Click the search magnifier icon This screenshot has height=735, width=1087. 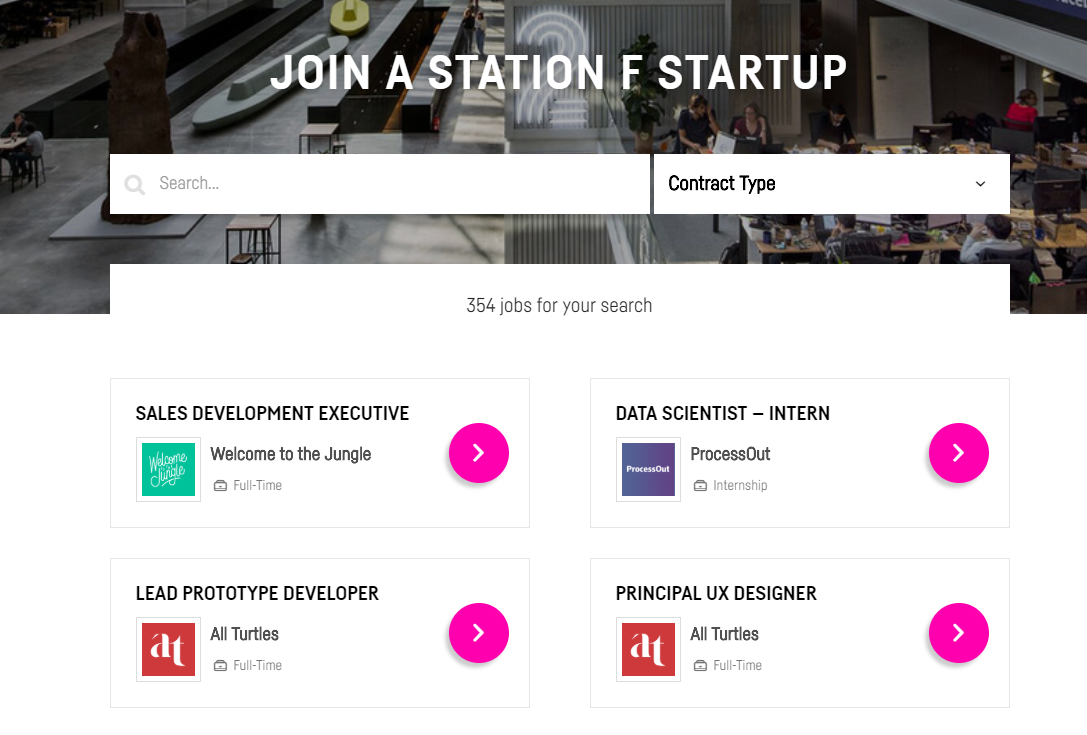[134, 184]
